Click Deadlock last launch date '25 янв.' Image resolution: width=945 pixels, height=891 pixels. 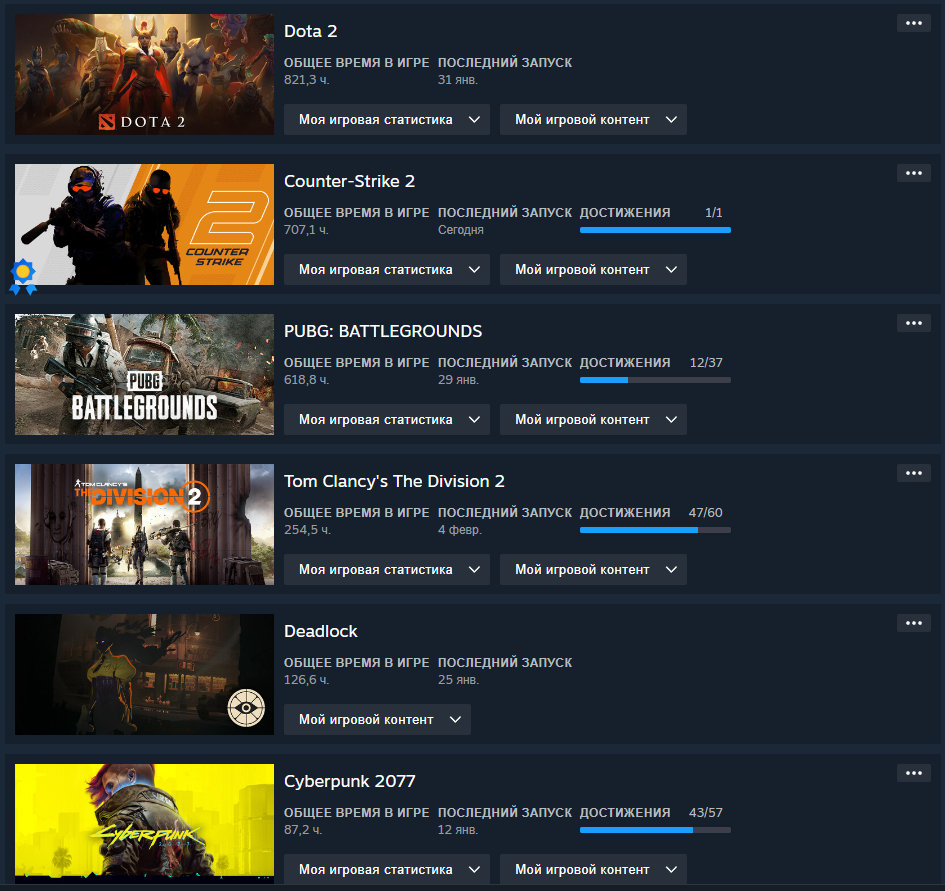[459, 680]
